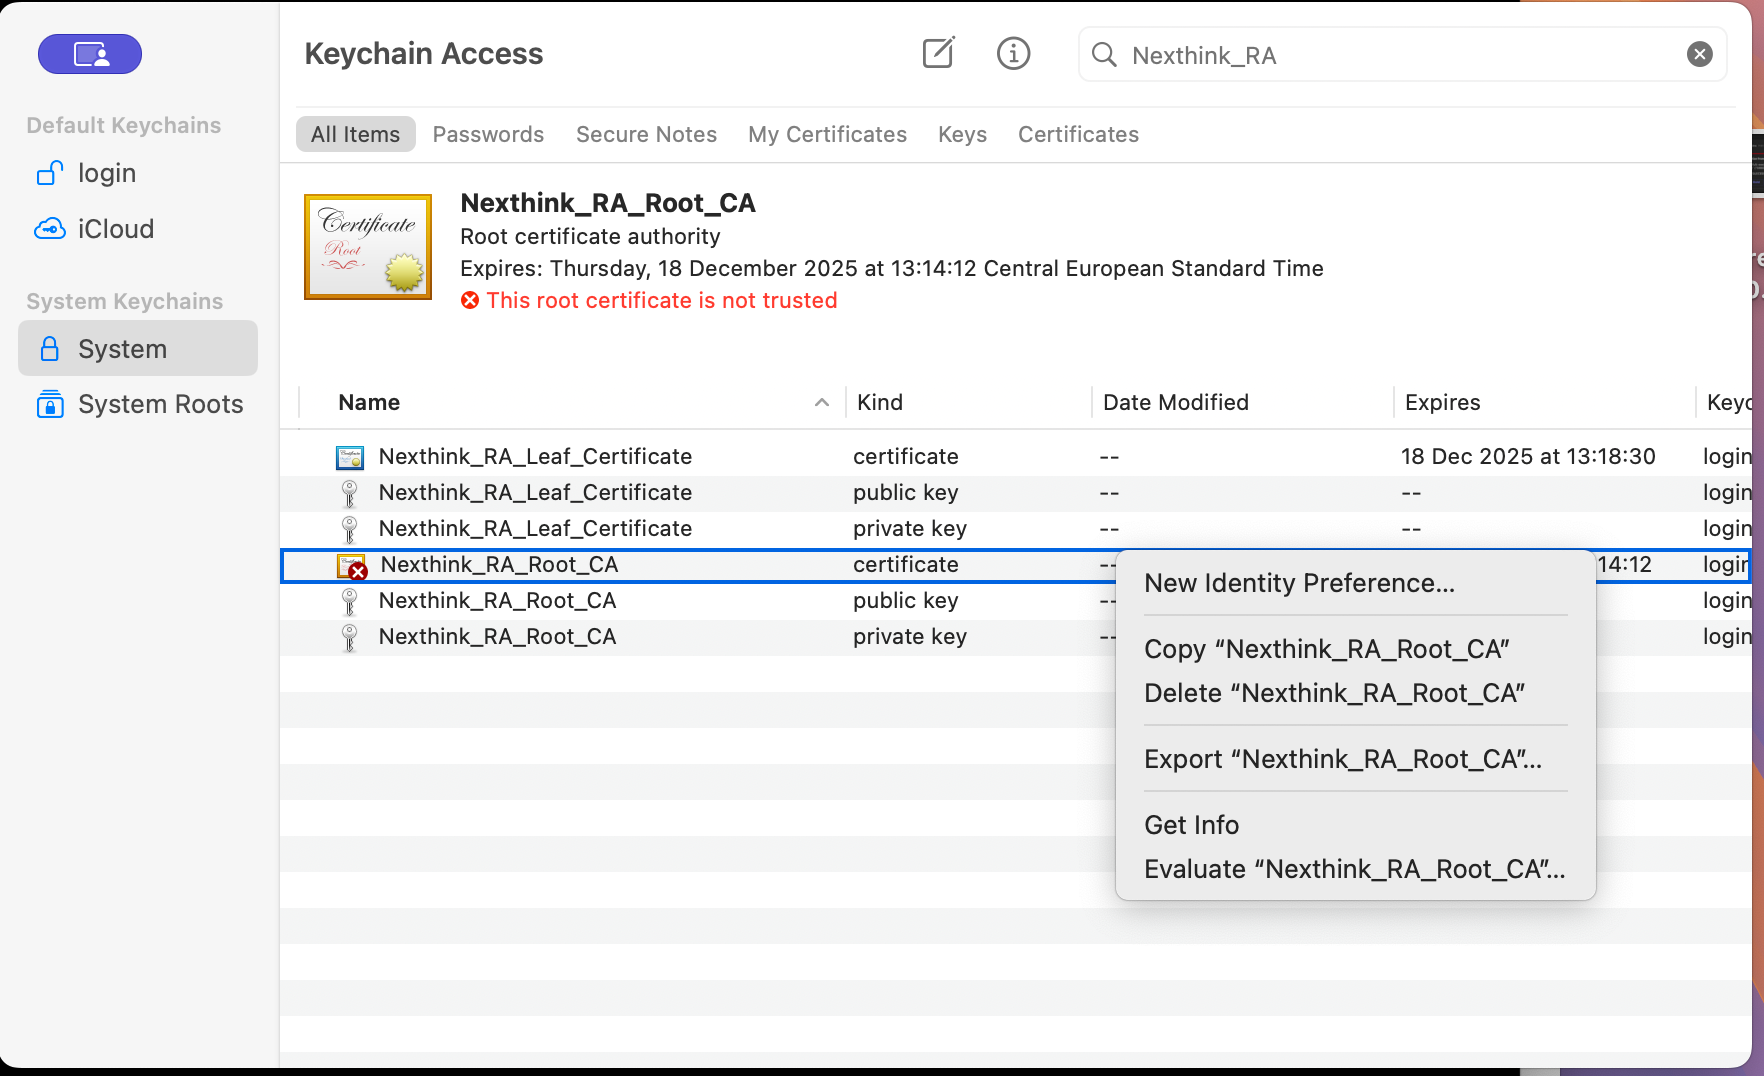Click the large Root certificate thumbnail

tap(368, 247)
